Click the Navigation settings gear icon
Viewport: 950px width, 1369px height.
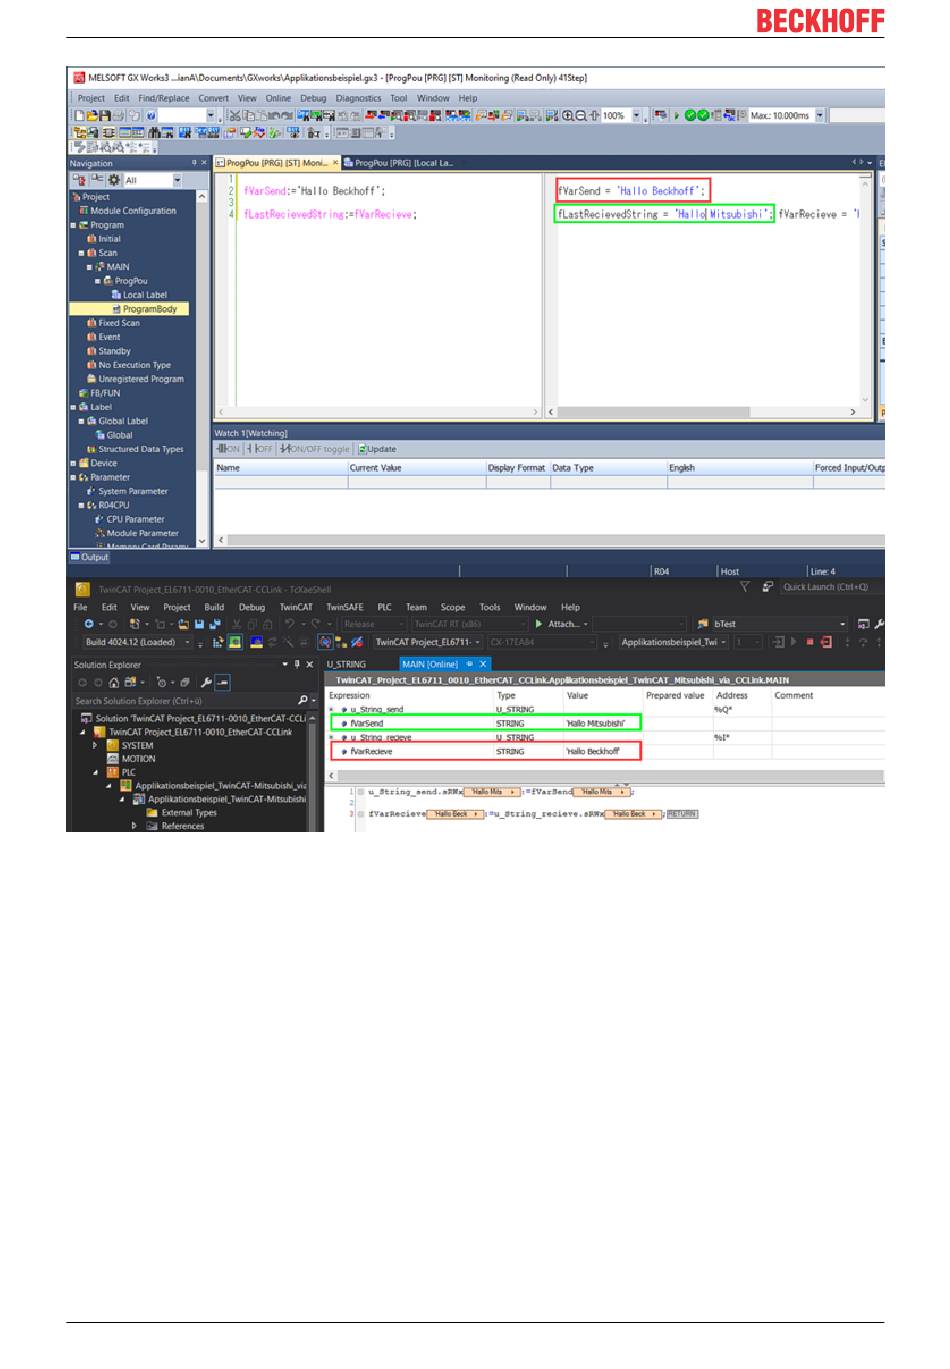pos(113,180)
